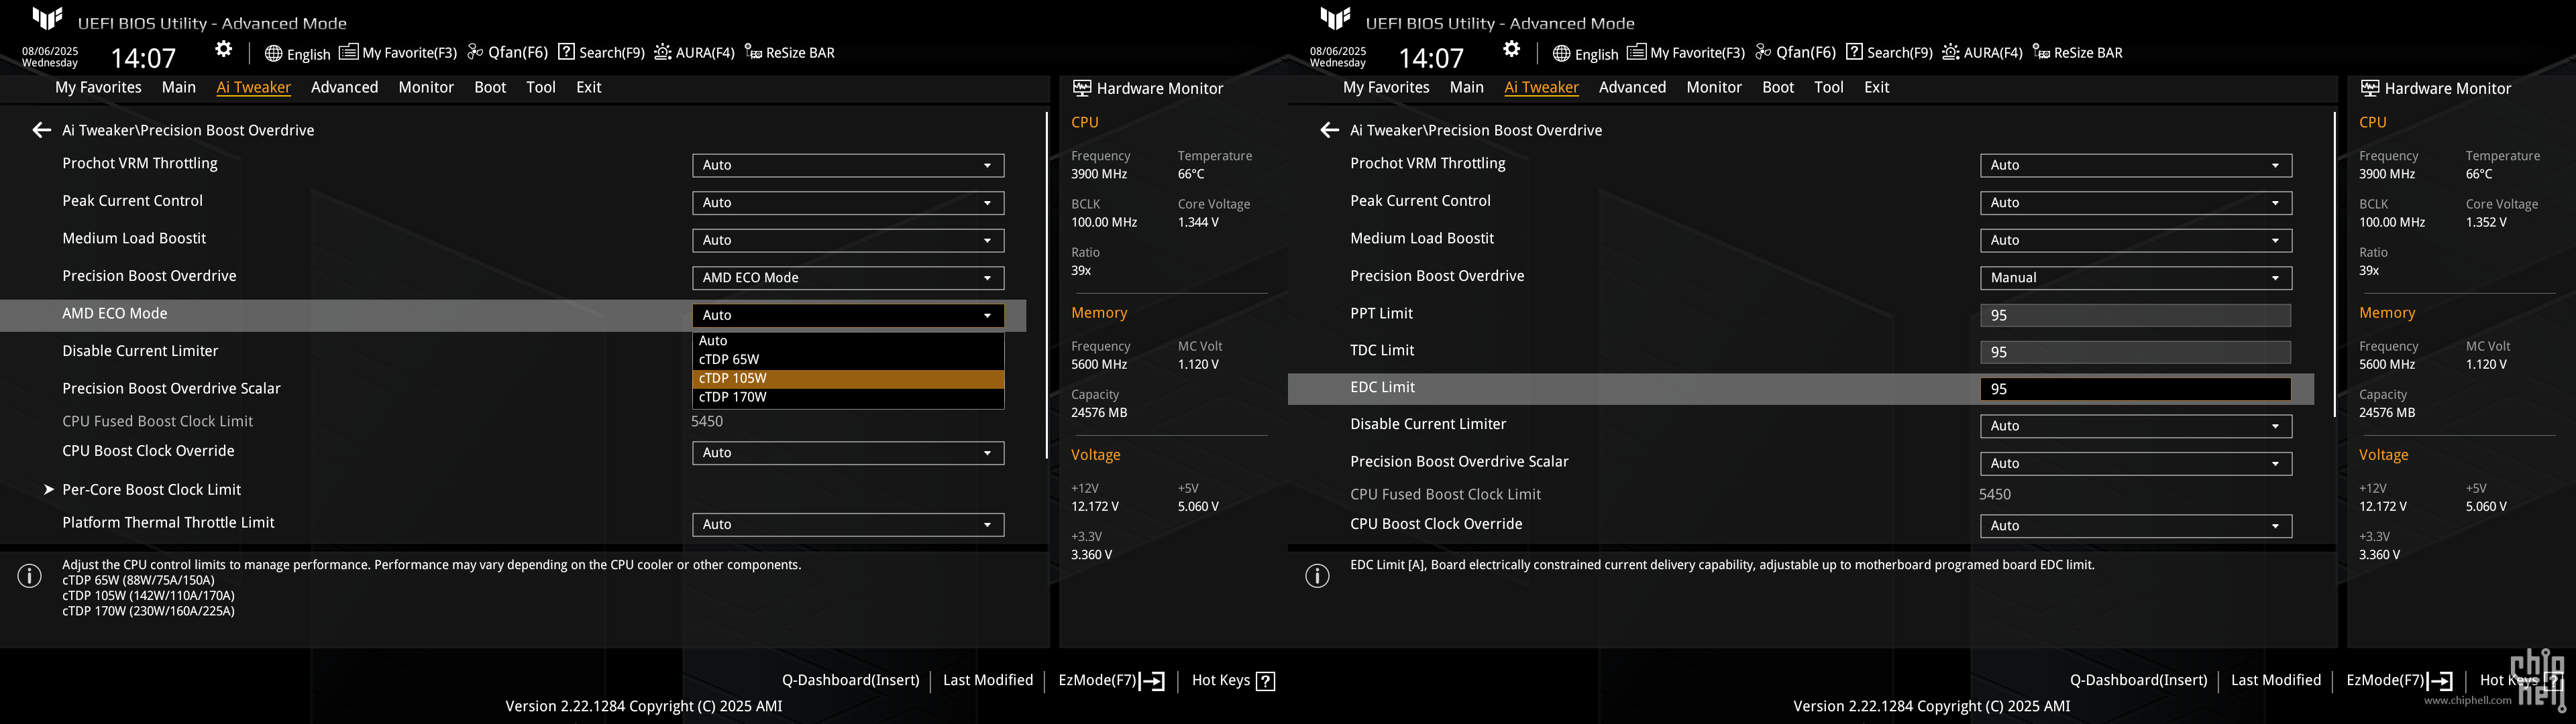Switch to Main tab in left window
The image size is (2576, 724).
(x=179, y=87)
